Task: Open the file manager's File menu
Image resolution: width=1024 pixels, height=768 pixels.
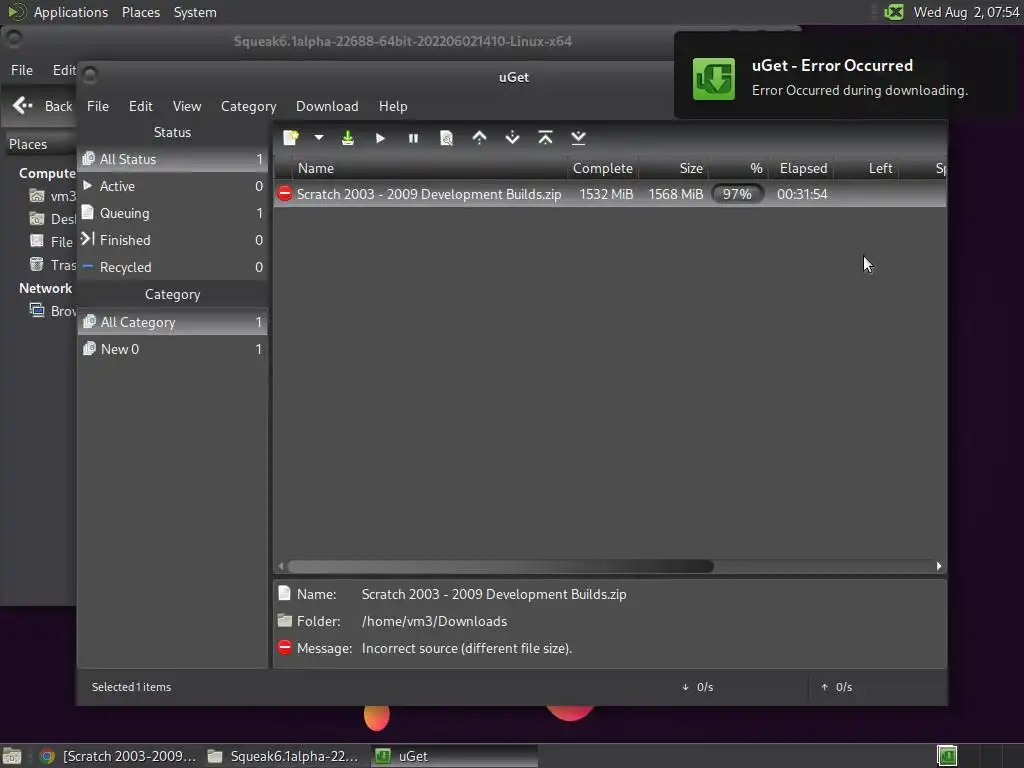Action: coord(22,70)
